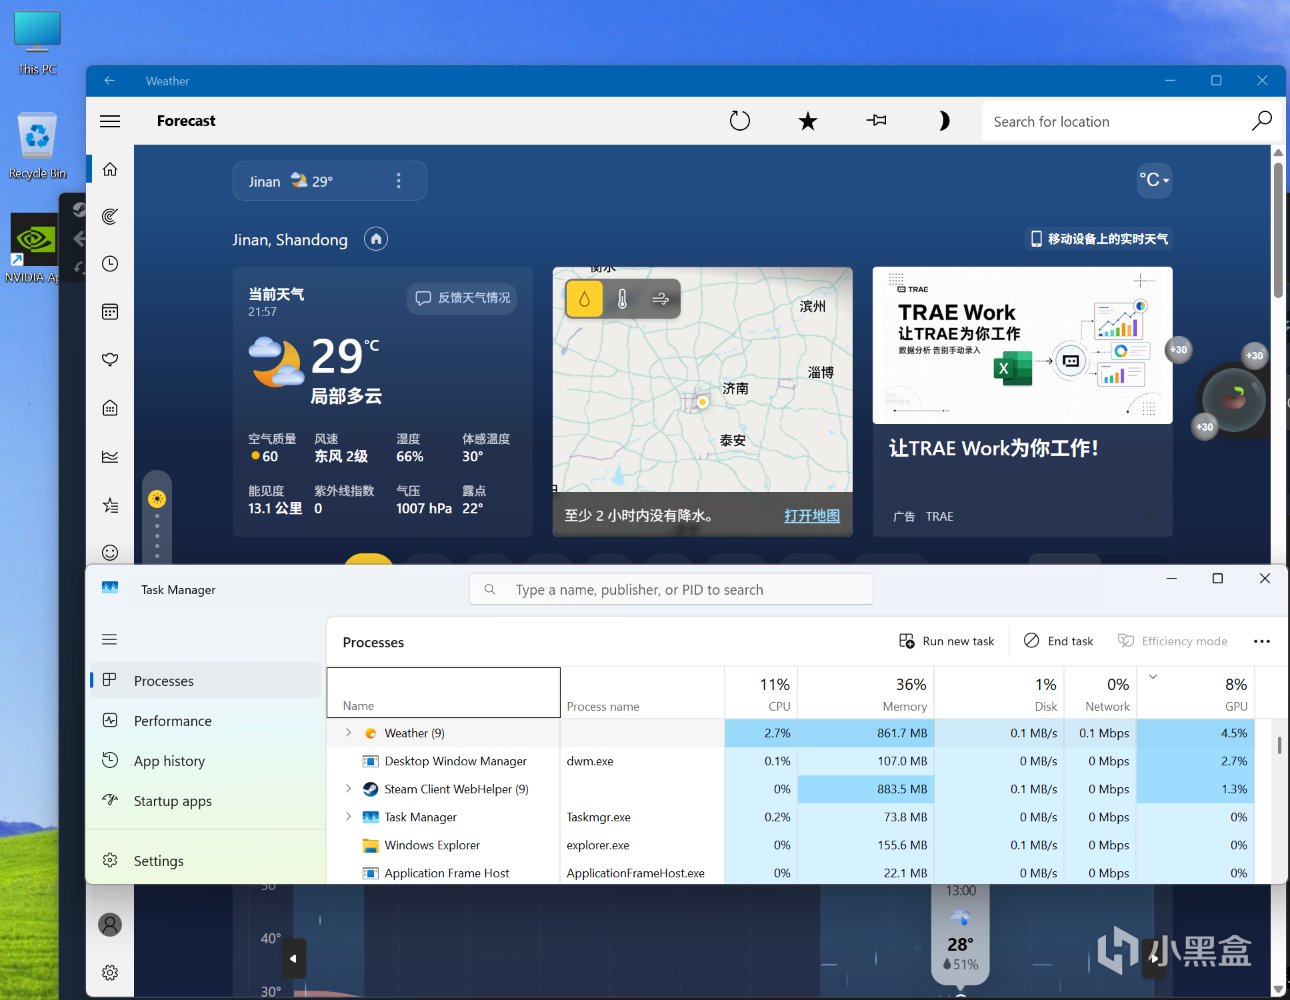Open the map via 打开地图 link
This screenshot has height=1000, width=1290.
pos(812,516)
